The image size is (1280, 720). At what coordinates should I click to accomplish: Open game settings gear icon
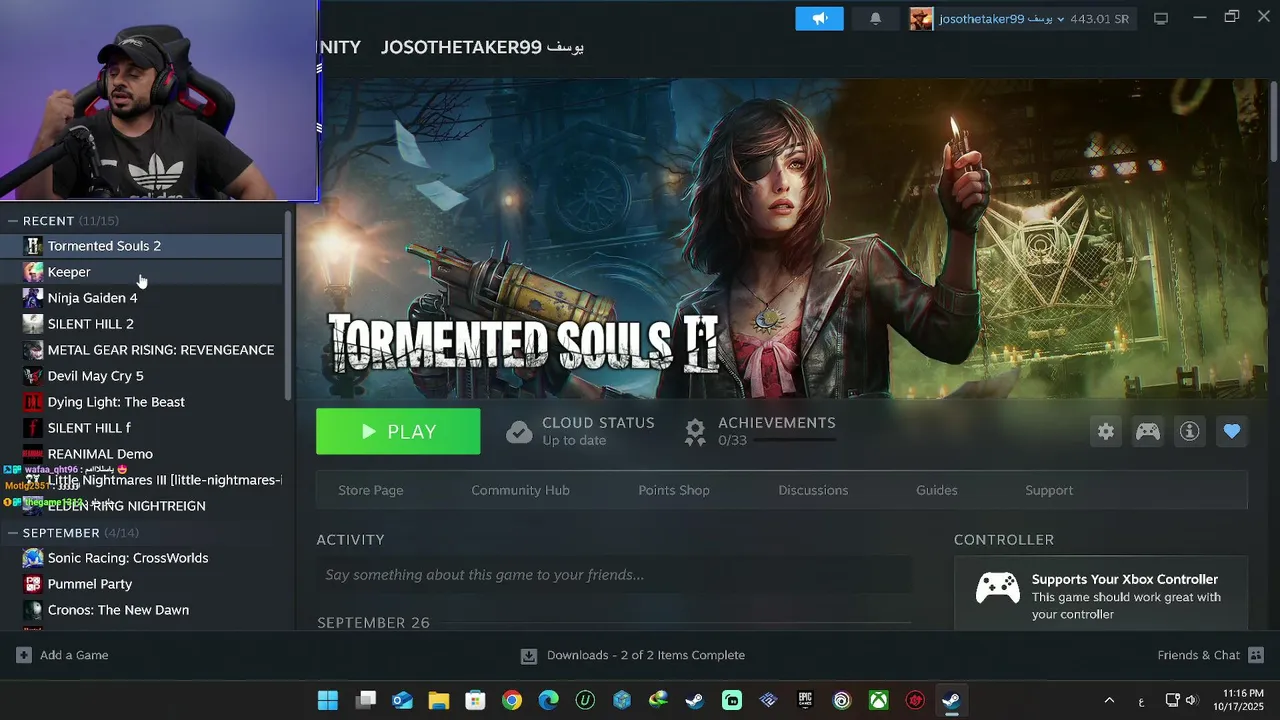(x=1105, y=431)
